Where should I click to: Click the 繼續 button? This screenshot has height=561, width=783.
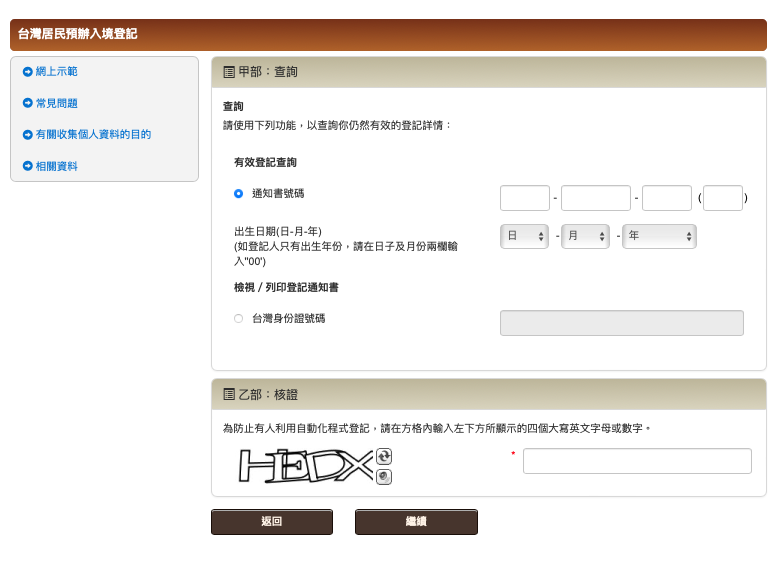pyautogui.click(x=416, y=522)
